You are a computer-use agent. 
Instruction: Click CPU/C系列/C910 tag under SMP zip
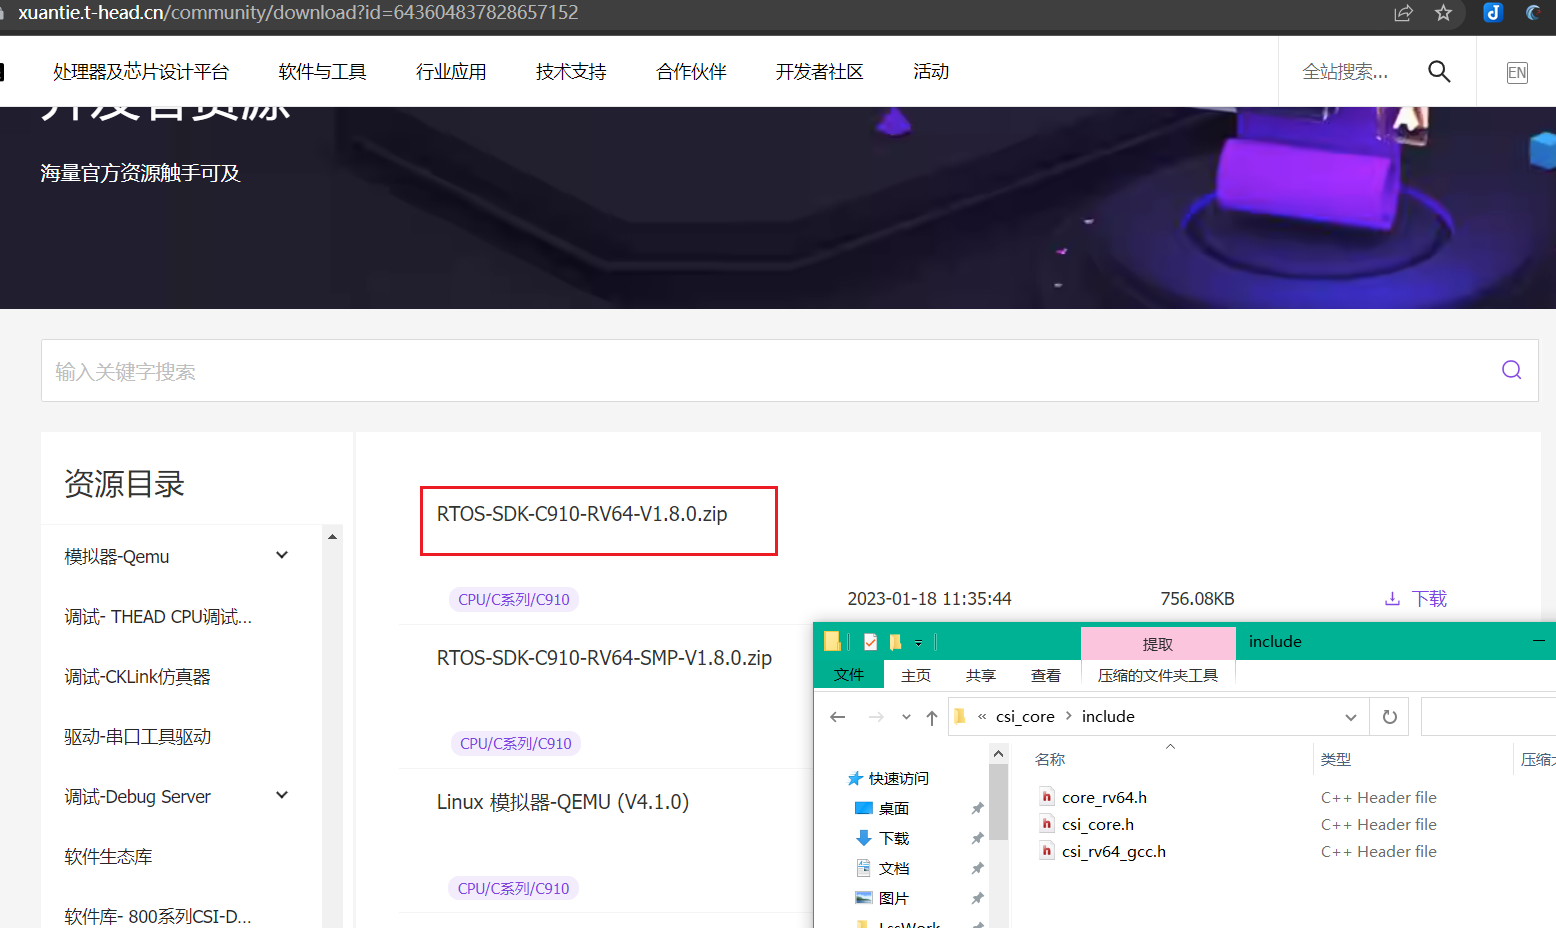click(516, 744)
